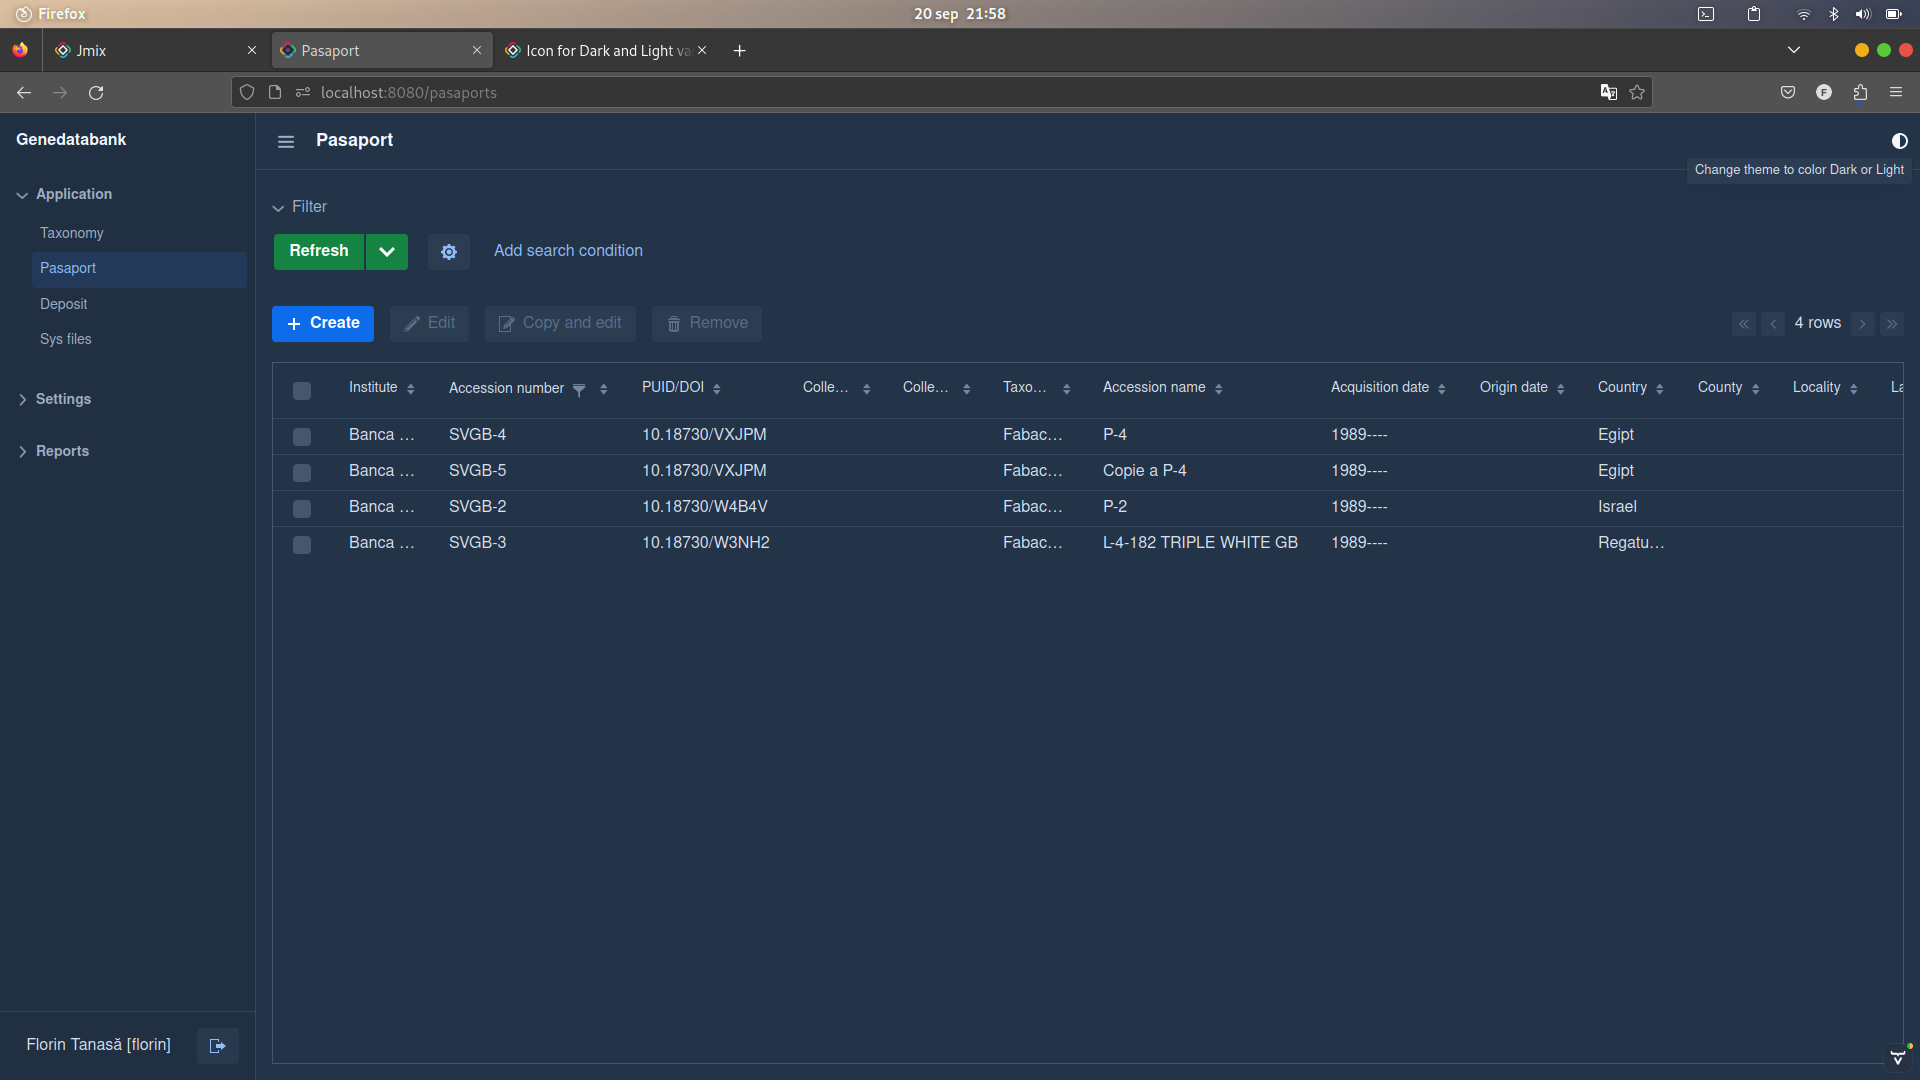Click Add search condition link
The width and height of the screenshot is (1920, 1080).
(x=568, y=251)
